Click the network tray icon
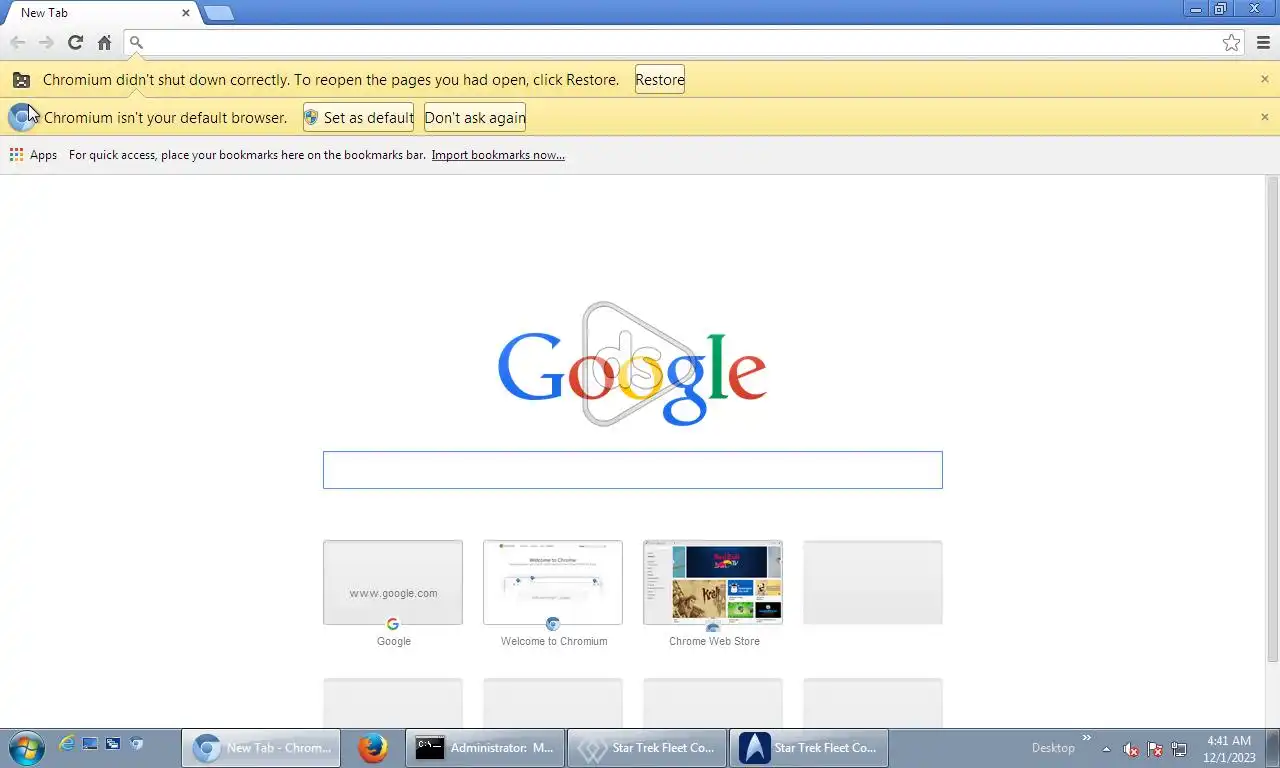1280x768 pixels. coord(1179,749)
